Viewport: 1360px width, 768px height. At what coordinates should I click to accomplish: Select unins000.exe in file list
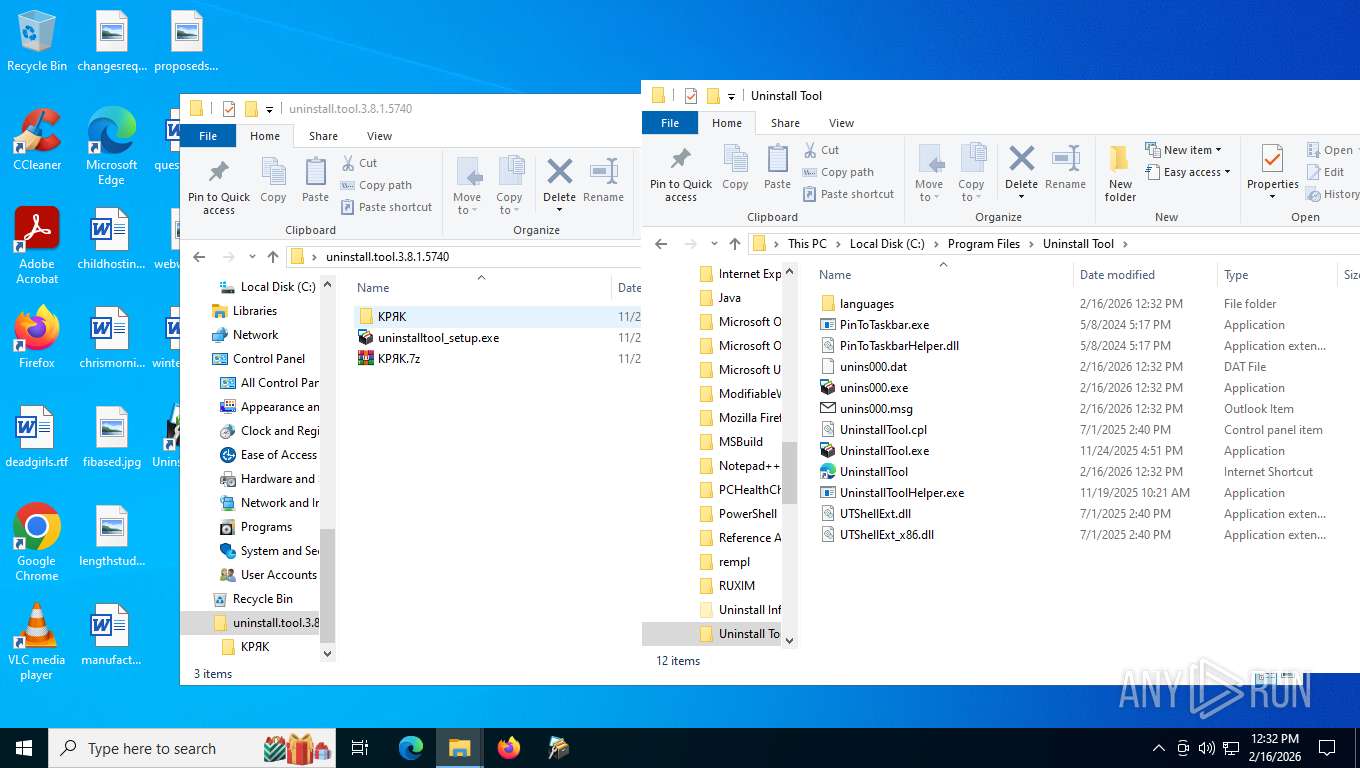pos(873,388)
